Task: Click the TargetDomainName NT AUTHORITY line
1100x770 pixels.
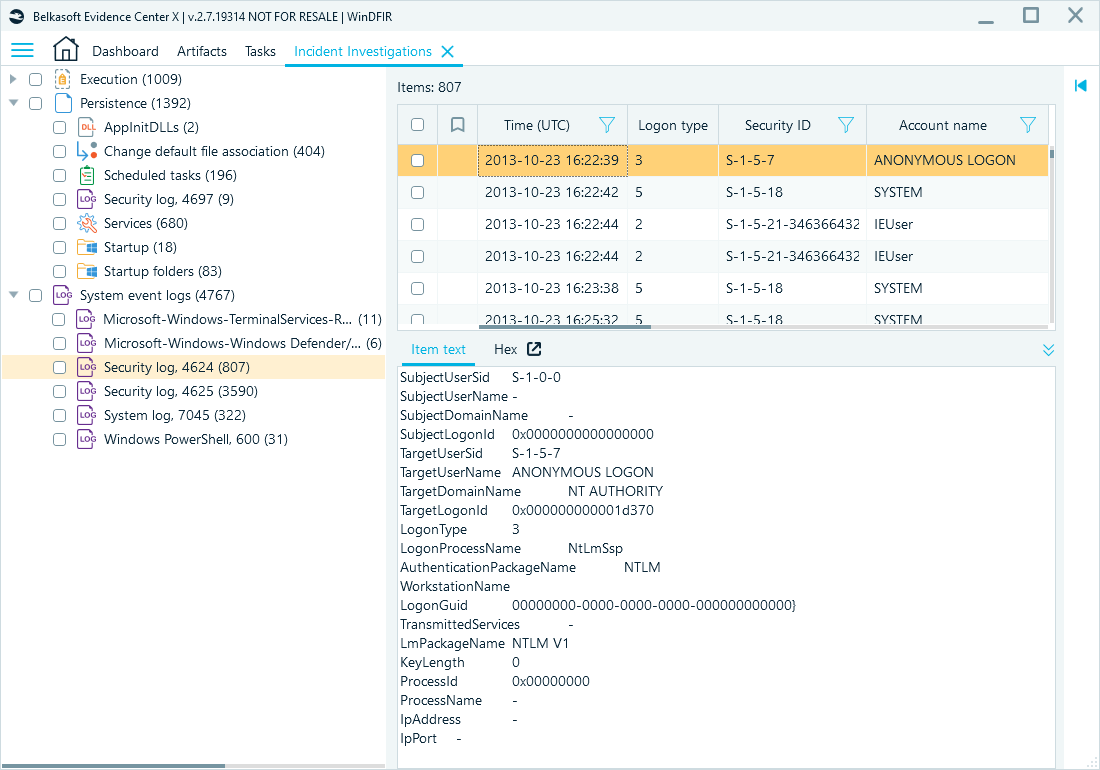Action: pos(531,491)
